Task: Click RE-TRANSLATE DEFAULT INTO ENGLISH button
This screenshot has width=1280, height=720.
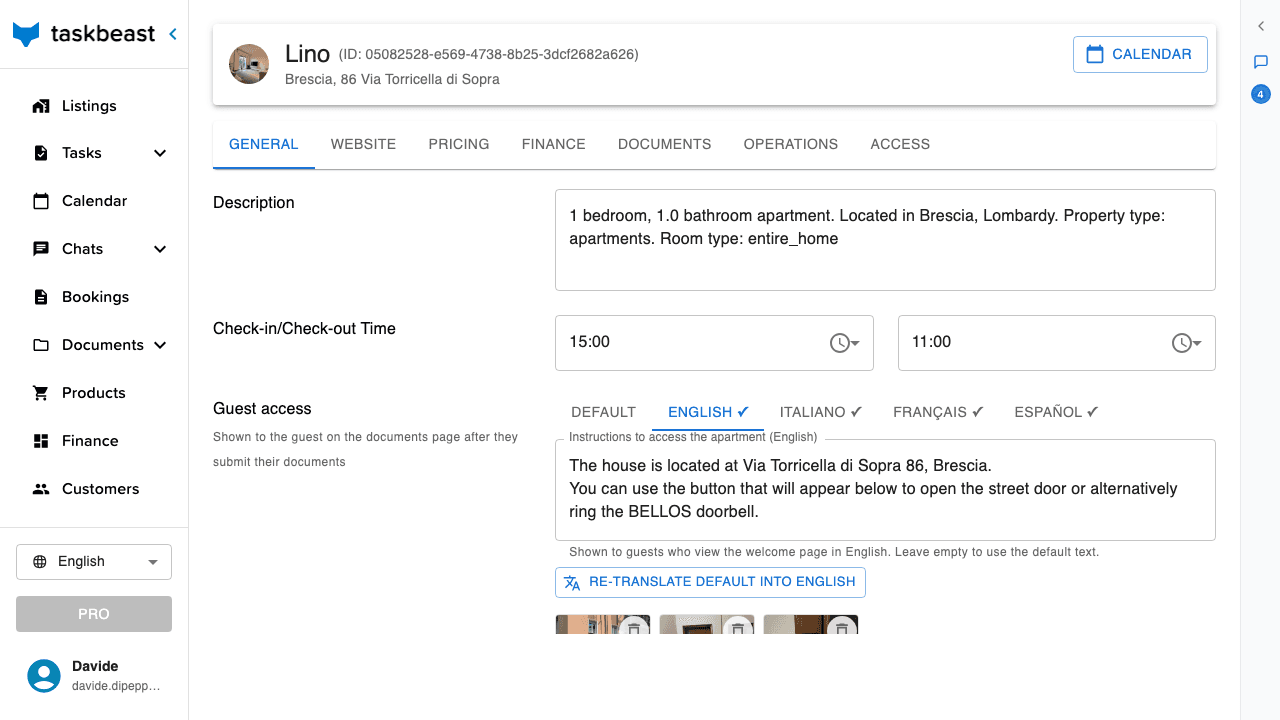Action: pos(710,582)
